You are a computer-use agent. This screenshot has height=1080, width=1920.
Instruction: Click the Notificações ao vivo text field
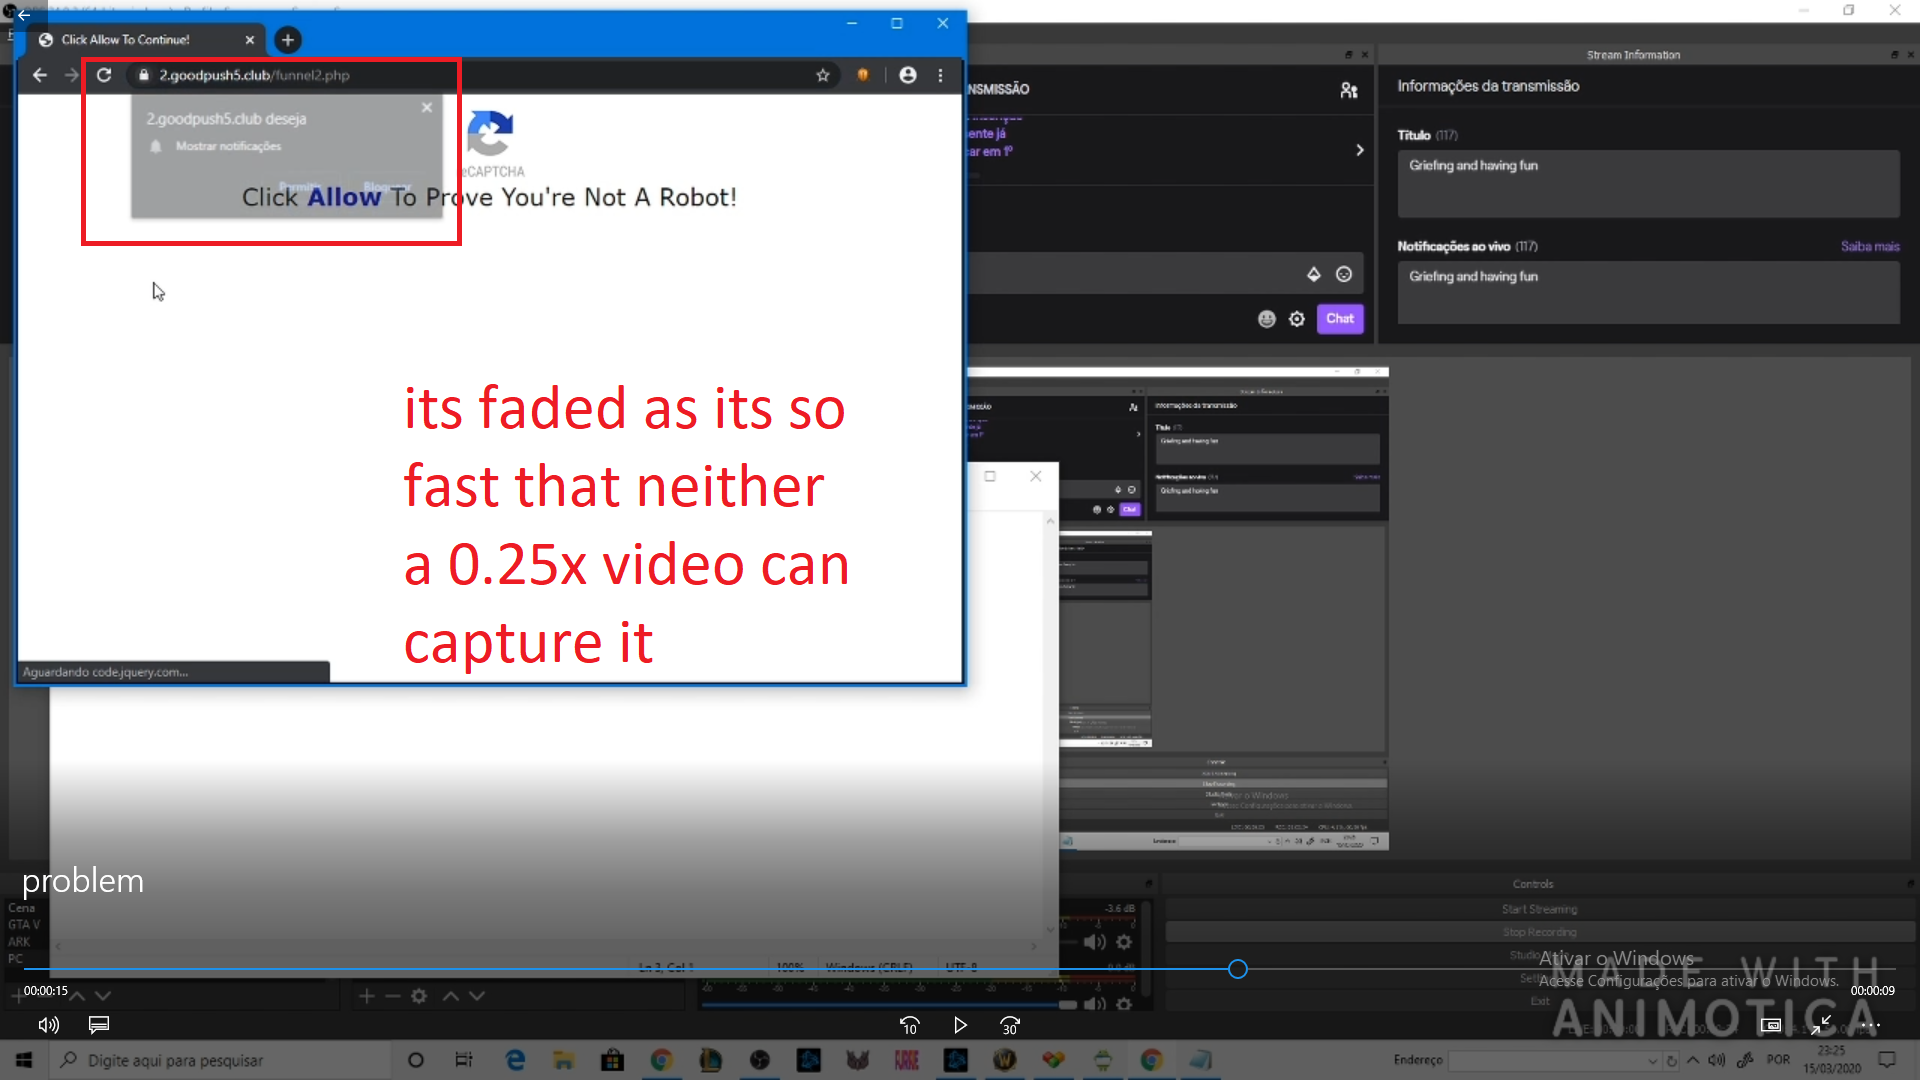coord(1648,292)
